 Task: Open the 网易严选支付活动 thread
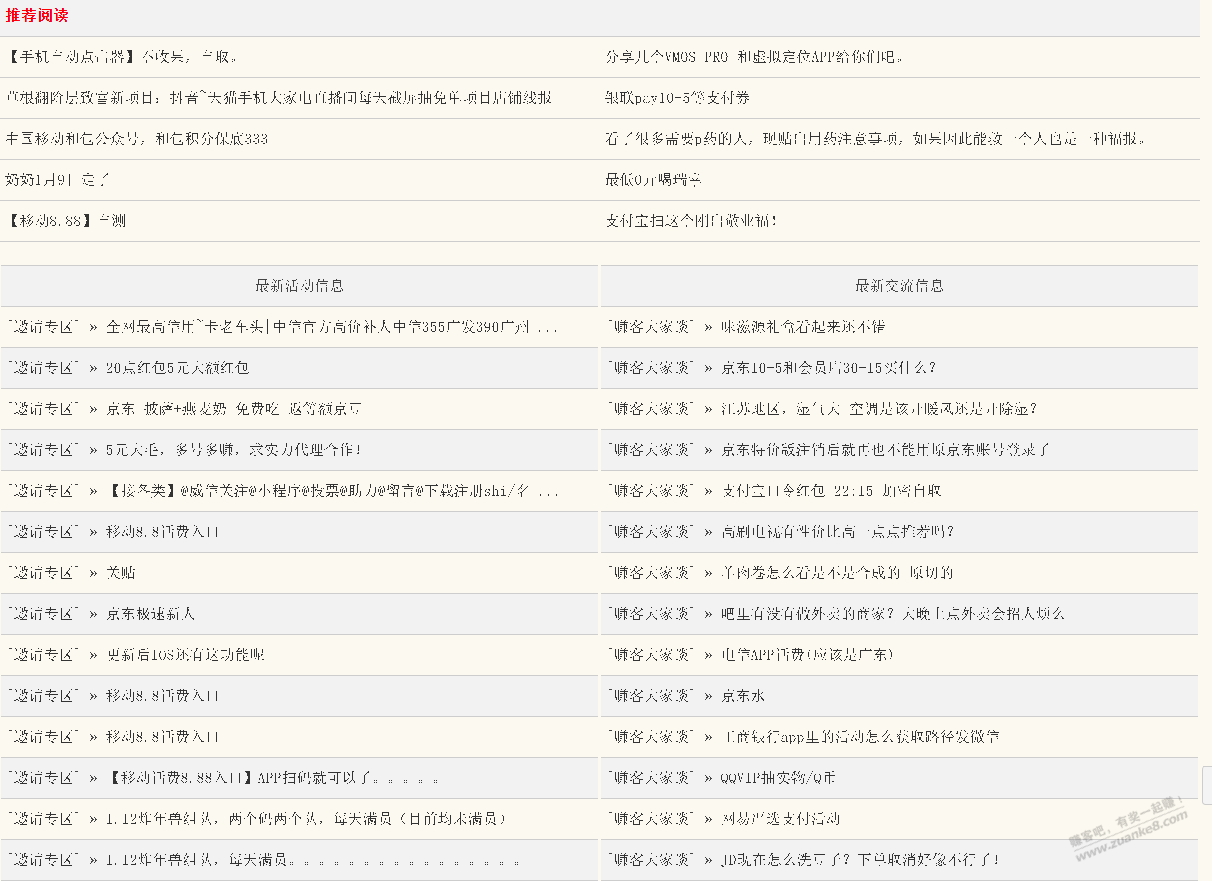pos(780,819)
